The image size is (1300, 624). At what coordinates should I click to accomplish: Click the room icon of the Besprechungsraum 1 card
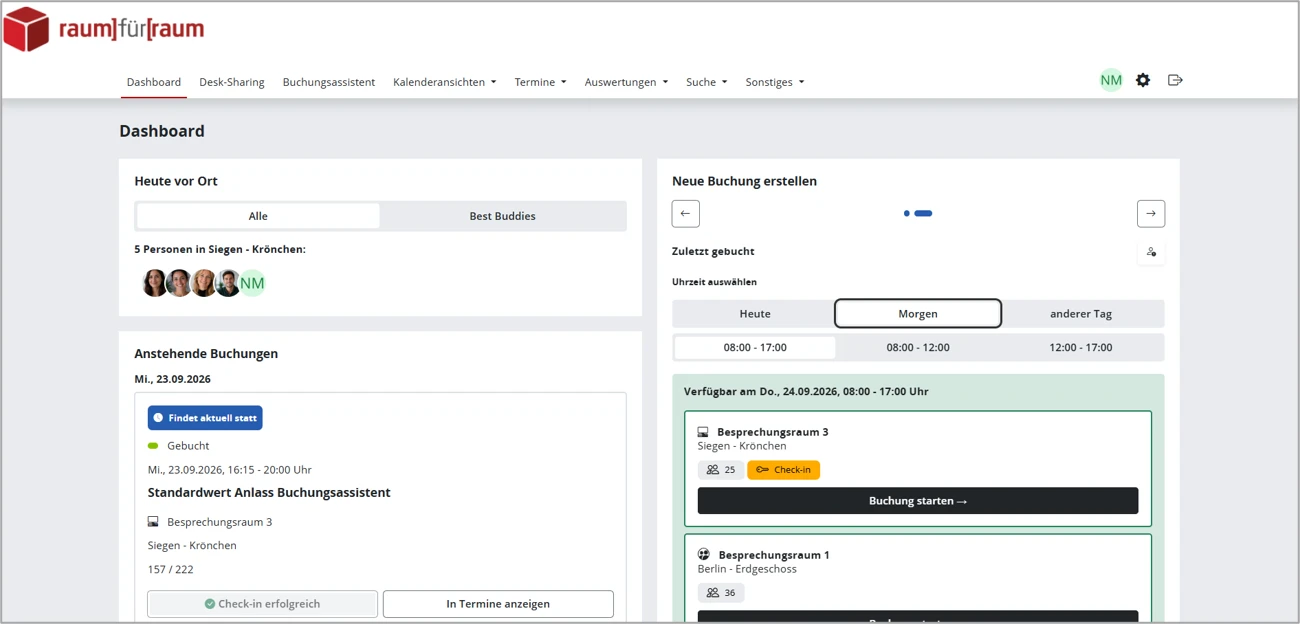pos(703,554)
